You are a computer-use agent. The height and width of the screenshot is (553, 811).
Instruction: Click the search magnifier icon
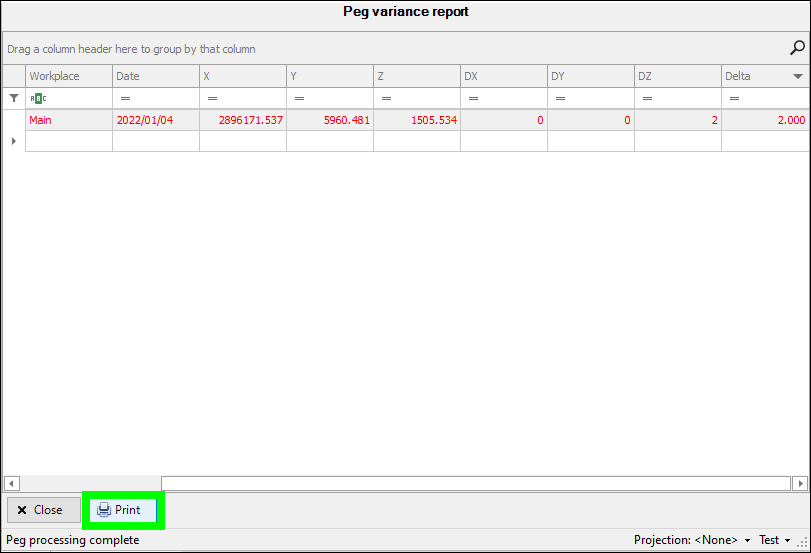[797, 48]
